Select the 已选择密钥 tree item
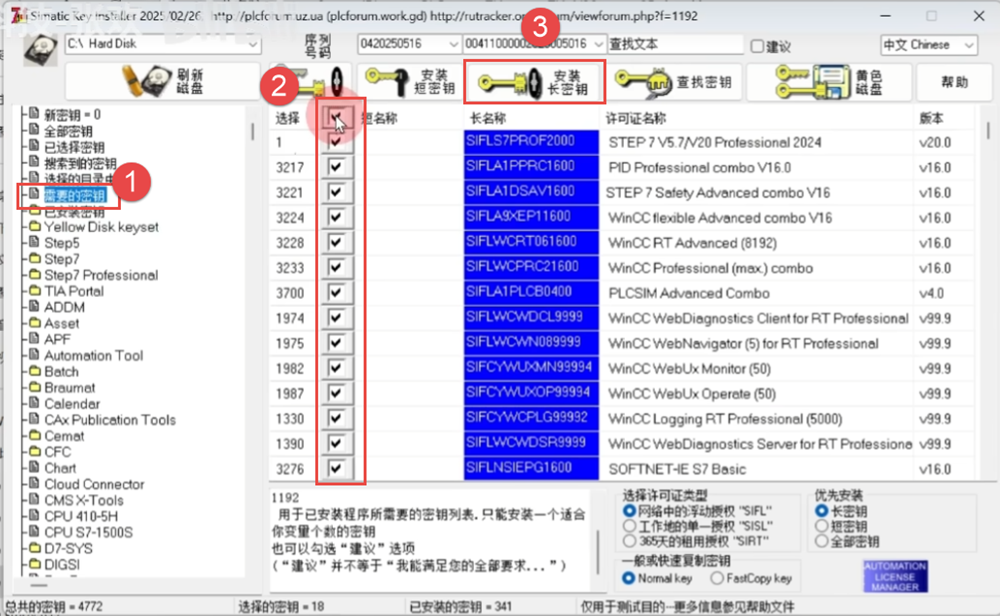 (74, 147)
